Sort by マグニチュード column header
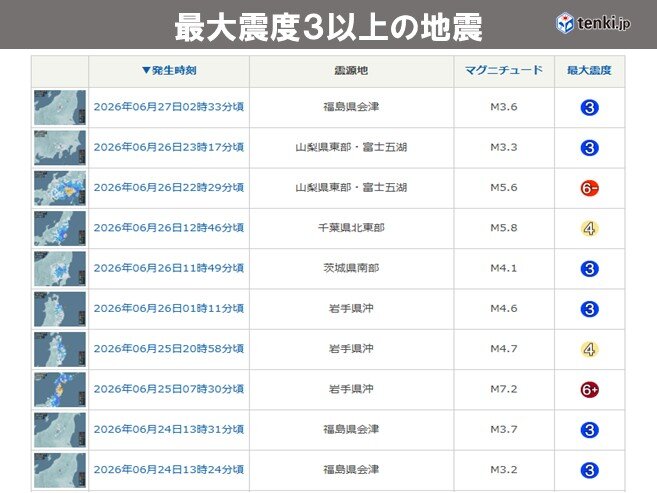 click(x=504, y=70)
